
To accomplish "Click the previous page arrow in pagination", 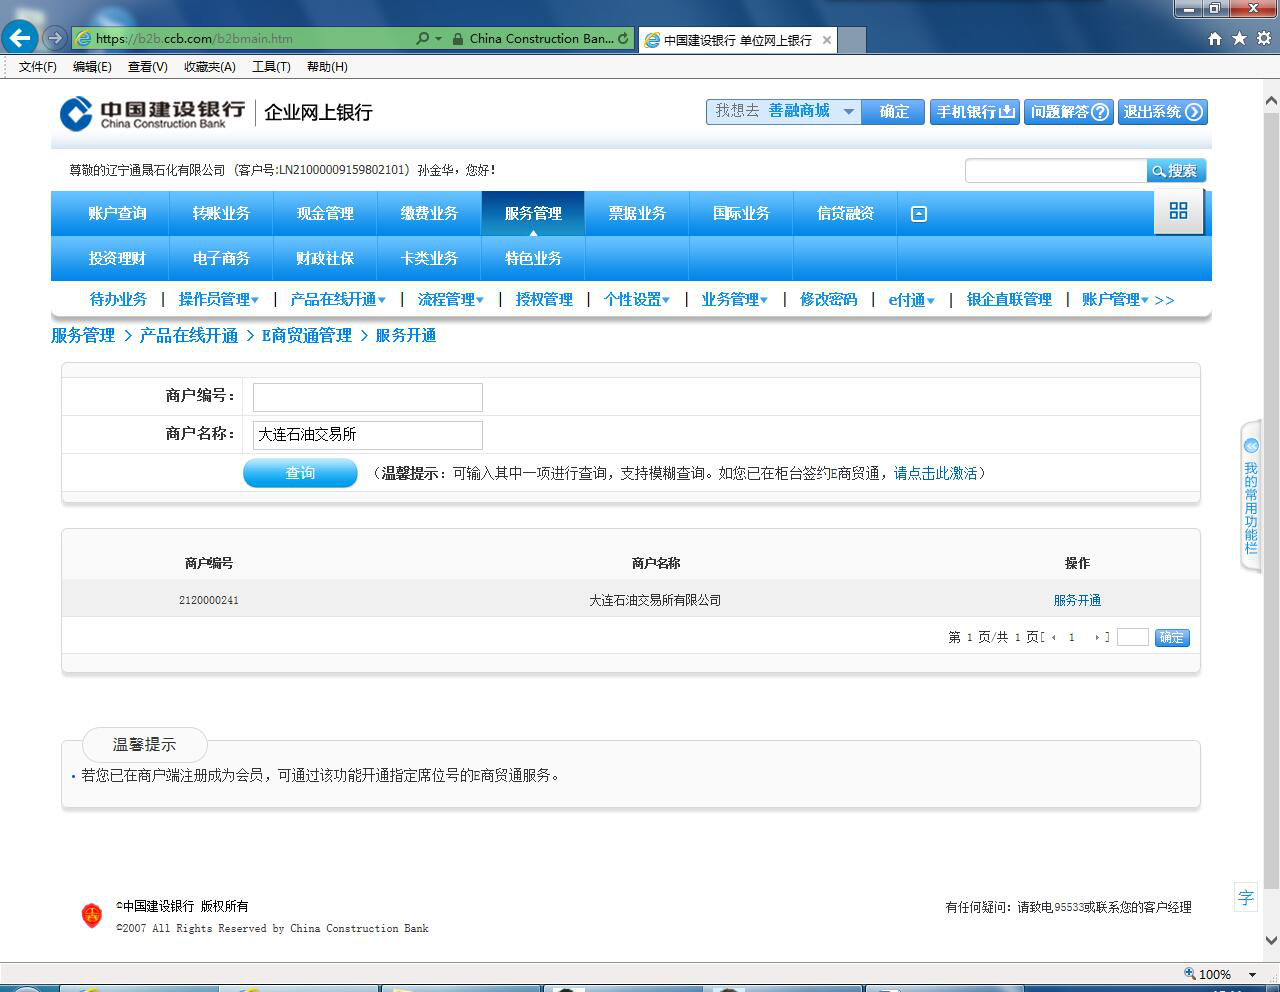I will click(1054, 637).
